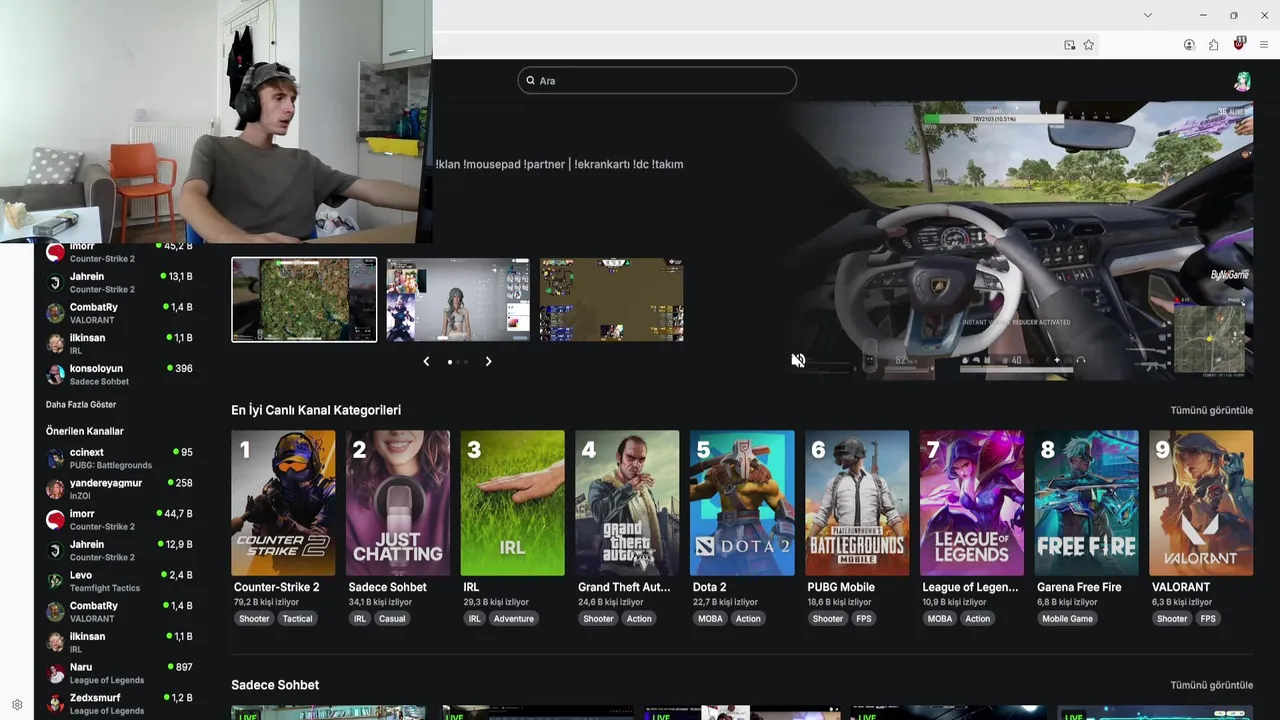Go to next carousel slide arrow

coord(488,361)
